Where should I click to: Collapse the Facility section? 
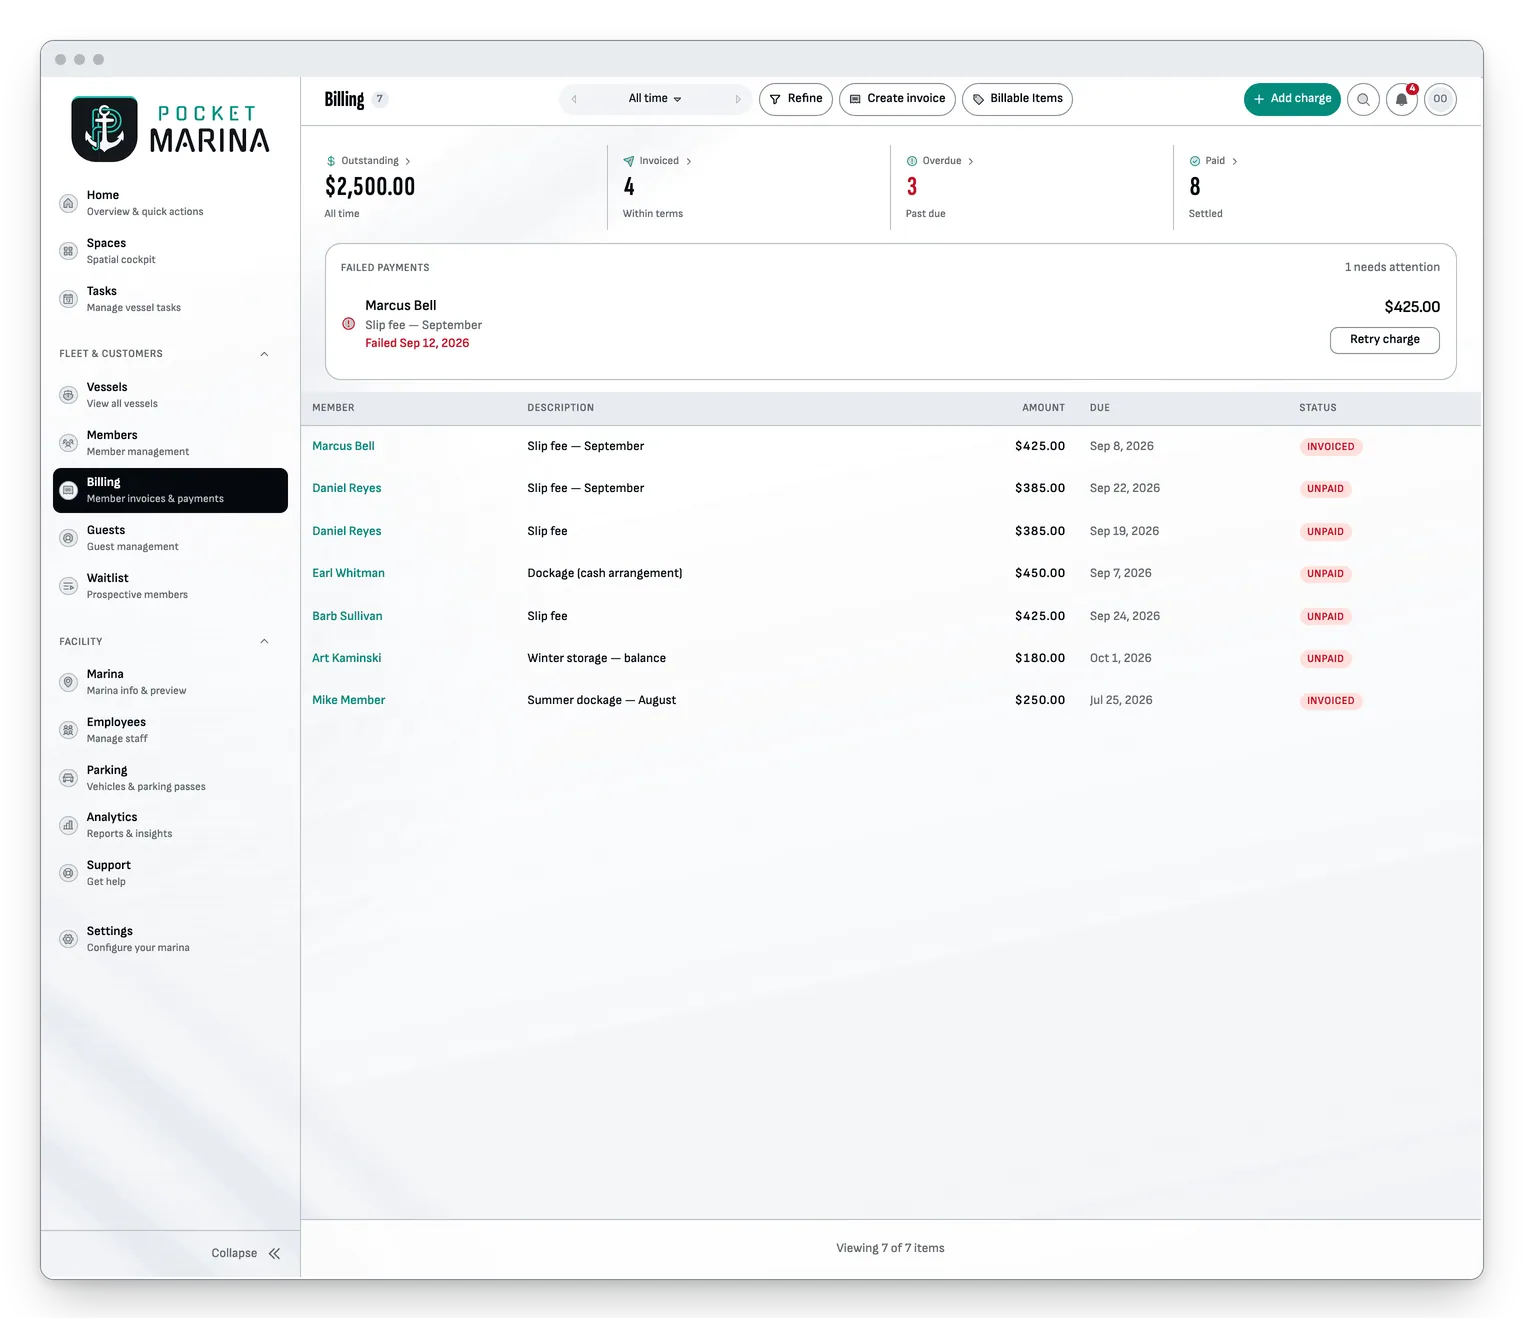tap(264, 642)
